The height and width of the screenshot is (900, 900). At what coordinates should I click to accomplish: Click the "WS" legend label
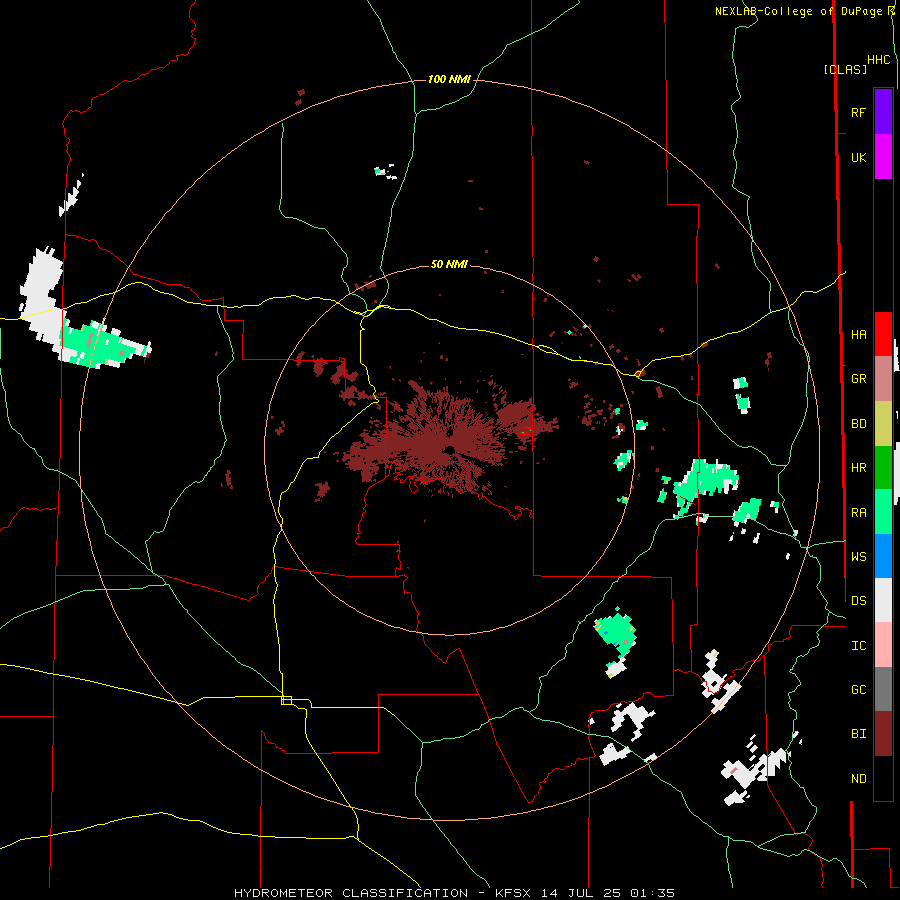pos(858,557)
